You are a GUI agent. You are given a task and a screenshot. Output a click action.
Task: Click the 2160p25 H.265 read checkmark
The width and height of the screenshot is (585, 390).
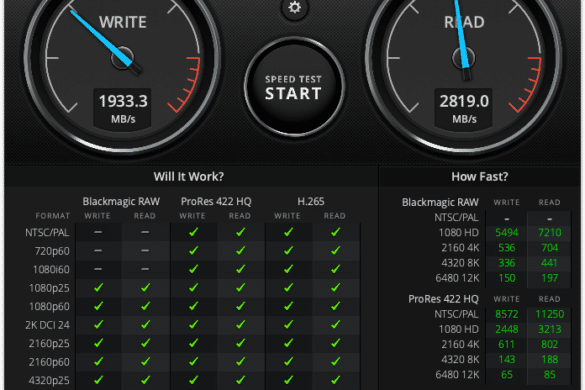335,343
